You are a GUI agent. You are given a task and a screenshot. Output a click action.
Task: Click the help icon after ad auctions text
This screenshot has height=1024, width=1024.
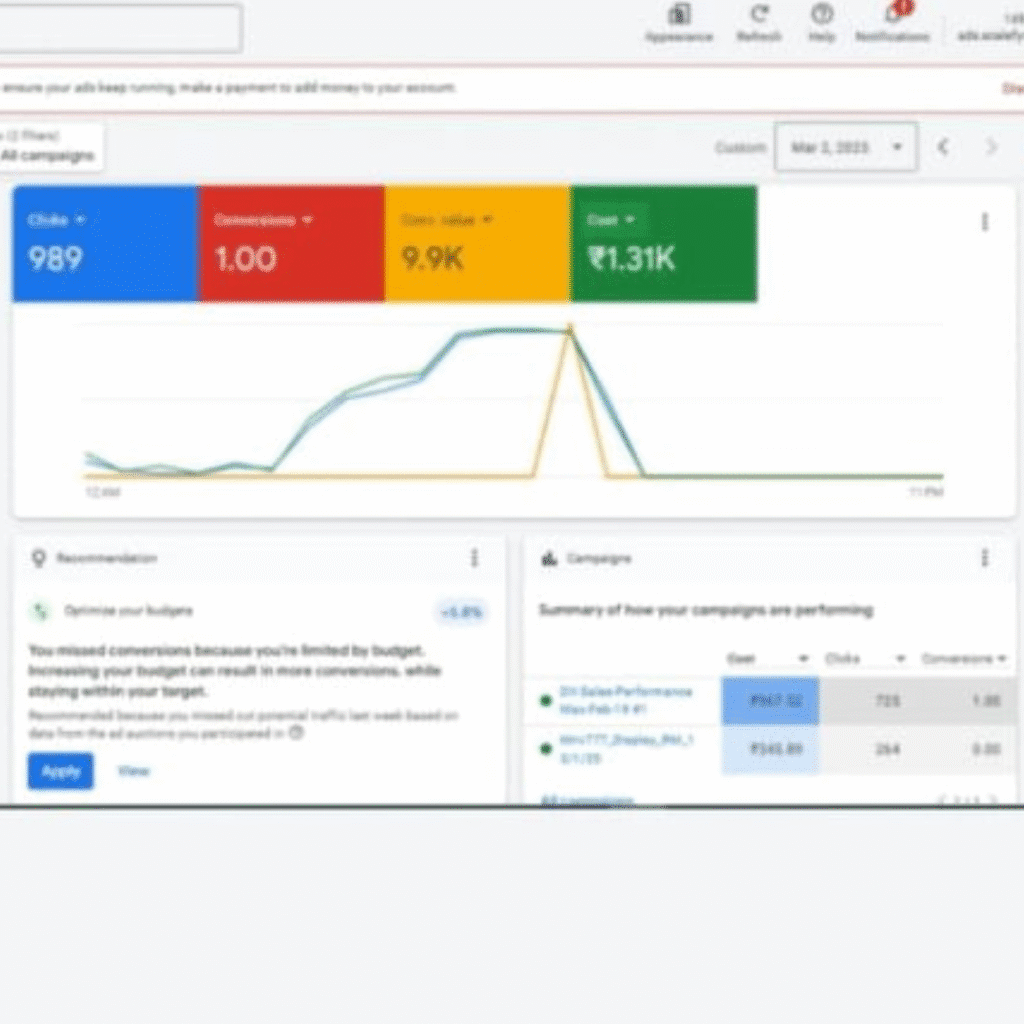point(296,733)
